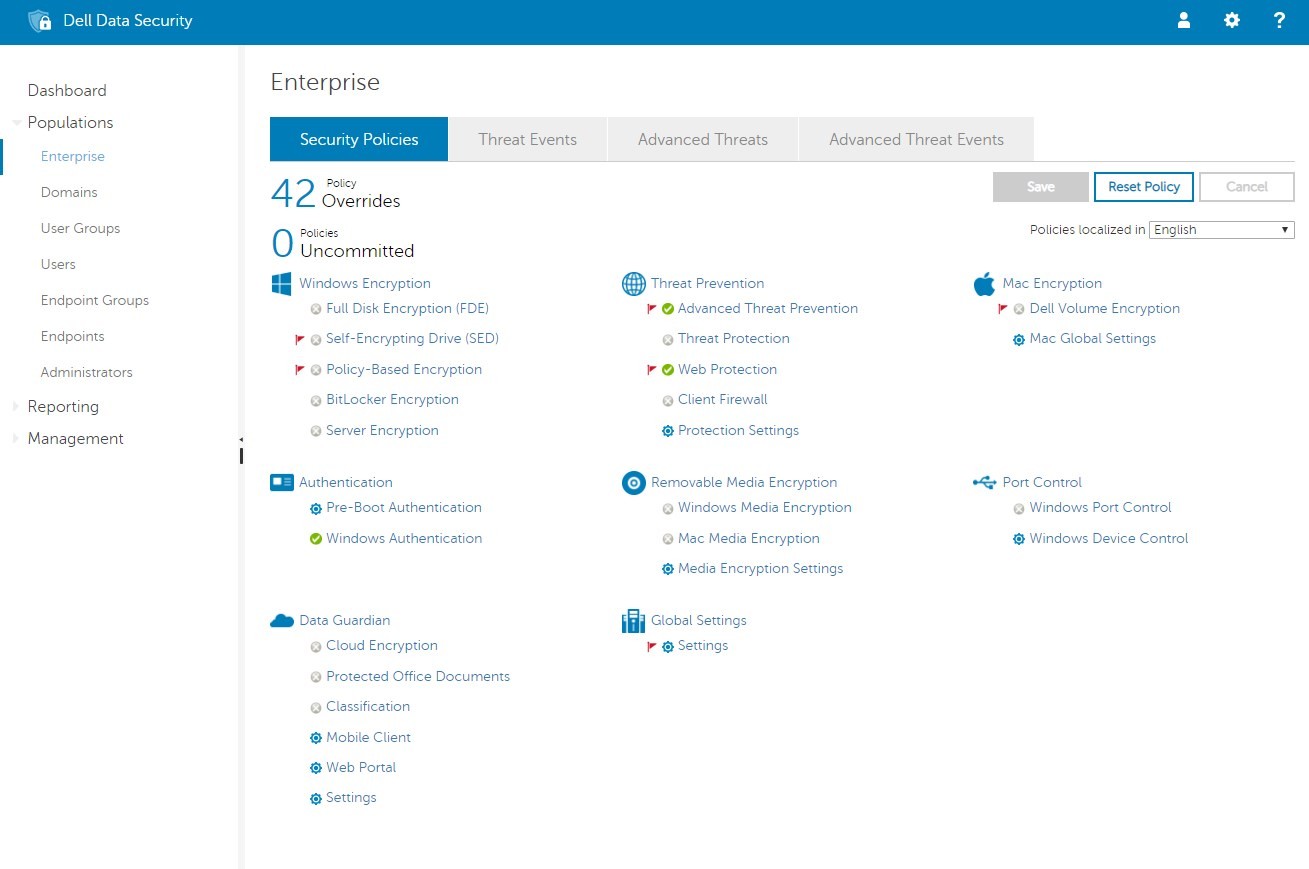This screenshot has width=1309, height=869.
Task: Click the Mac Encryption apple icon
Action: click(984, 284)
